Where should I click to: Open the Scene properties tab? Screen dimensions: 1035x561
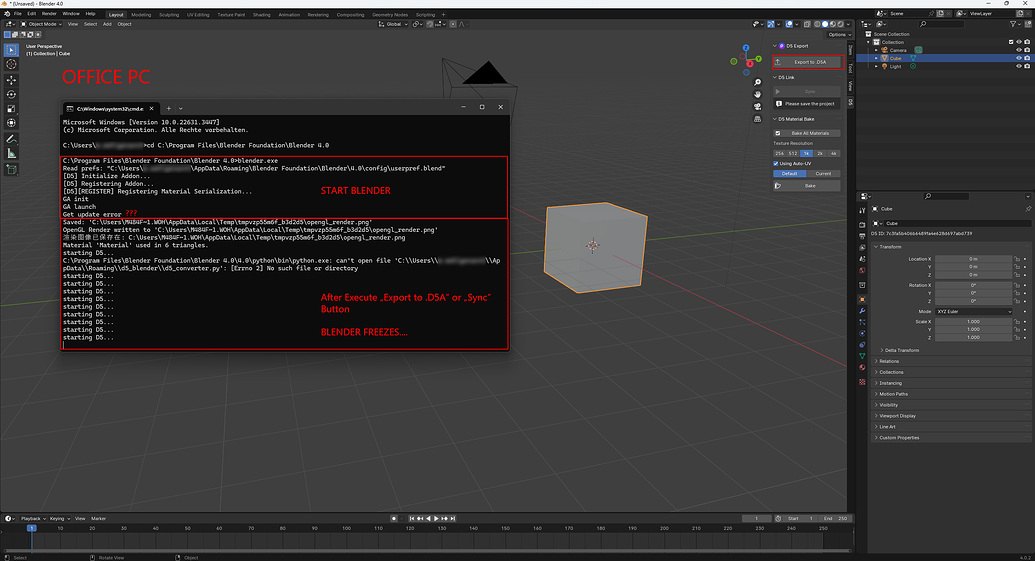click(862, 259)
